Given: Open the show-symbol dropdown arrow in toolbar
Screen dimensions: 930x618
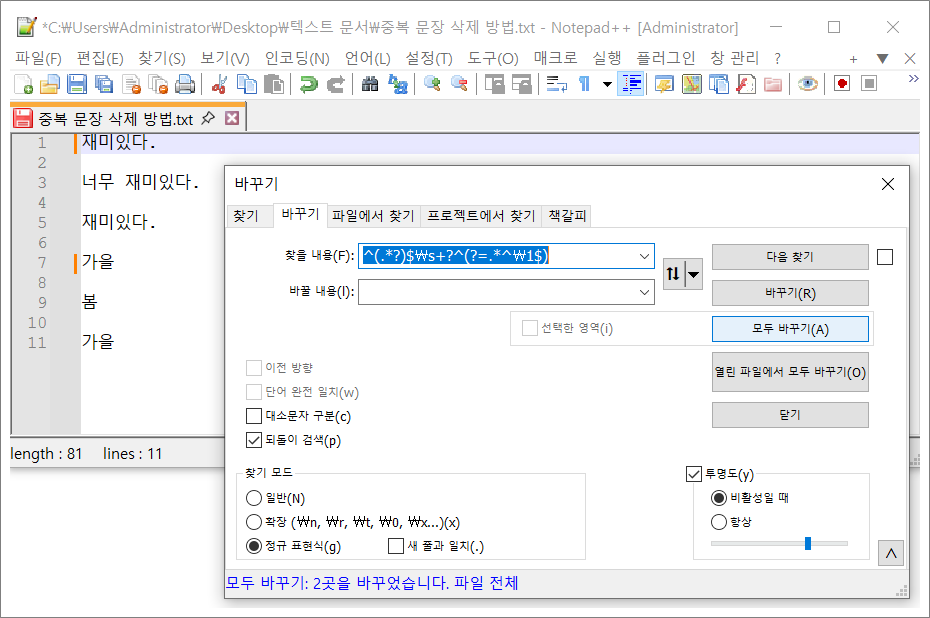Looking at the screenshot, I should (607, 84).
